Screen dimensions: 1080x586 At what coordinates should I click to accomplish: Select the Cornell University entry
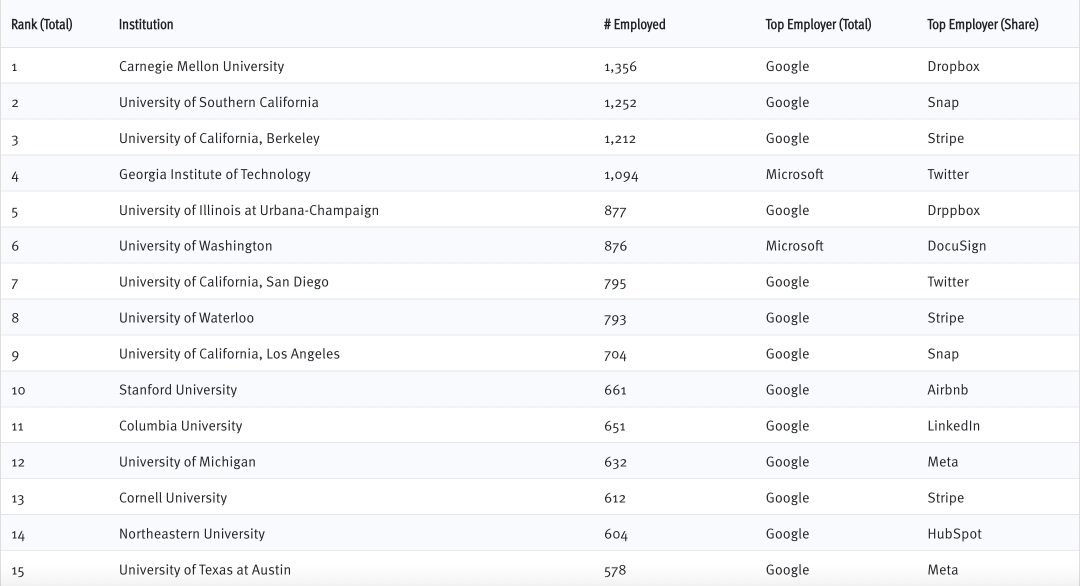click(x=172, y=498)
